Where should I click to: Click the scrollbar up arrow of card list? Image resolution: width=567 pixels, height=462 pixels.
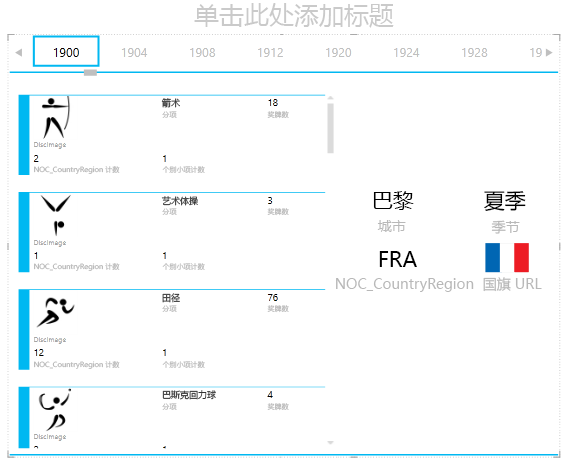pyautogui.click(x=330, y=98)
